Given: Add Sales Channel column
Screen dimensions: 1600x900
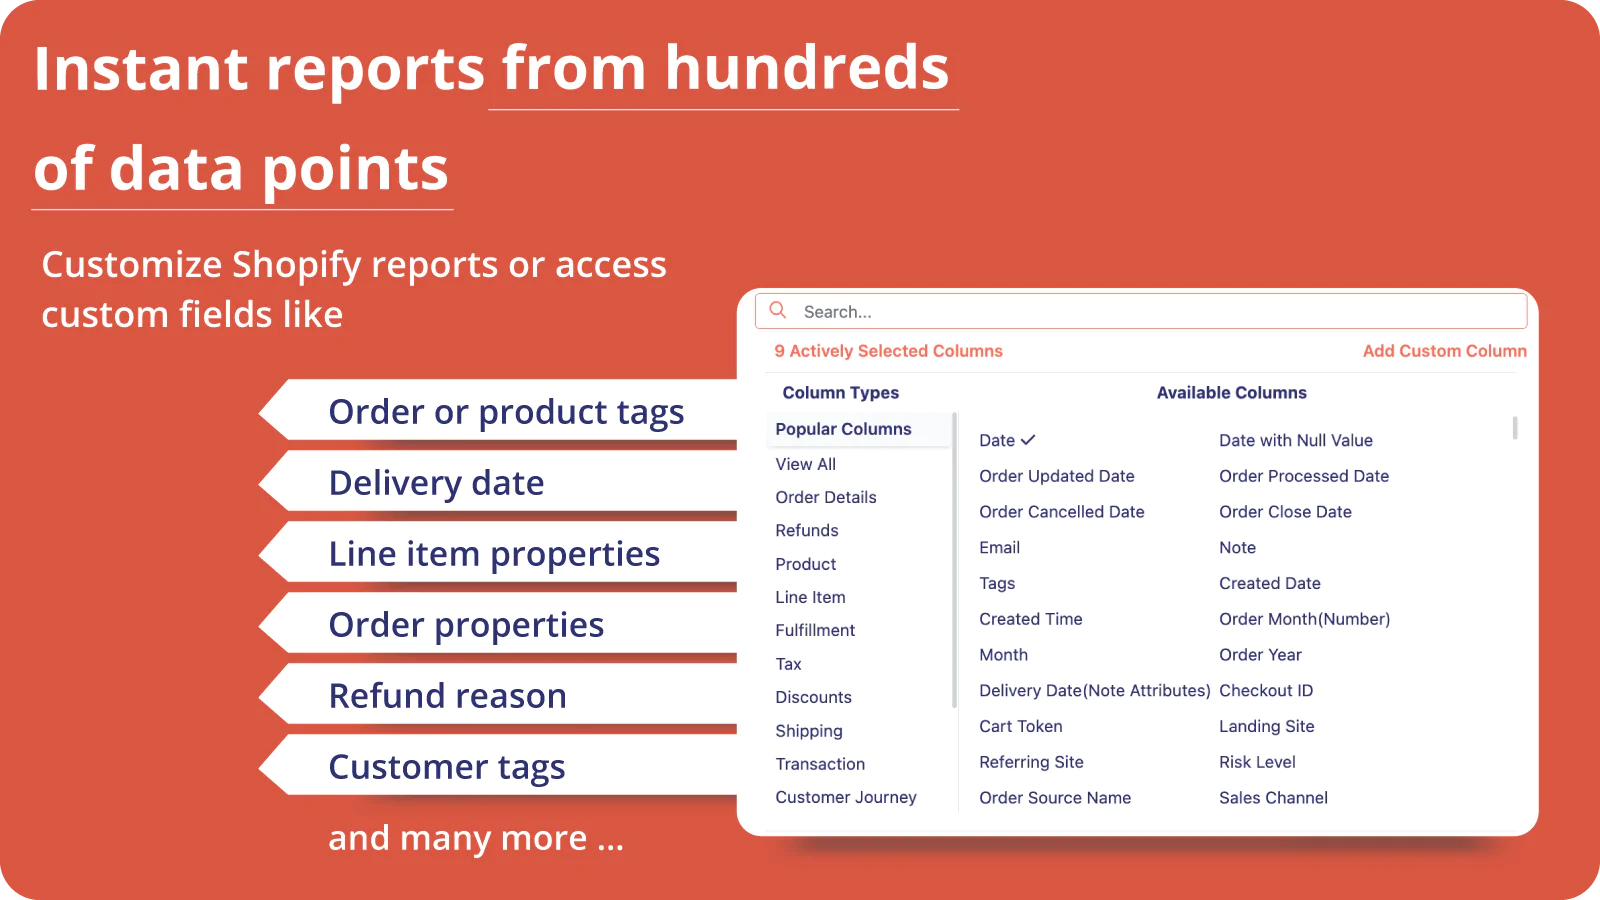Looking at the screenshot, I should pos(1273,798).
